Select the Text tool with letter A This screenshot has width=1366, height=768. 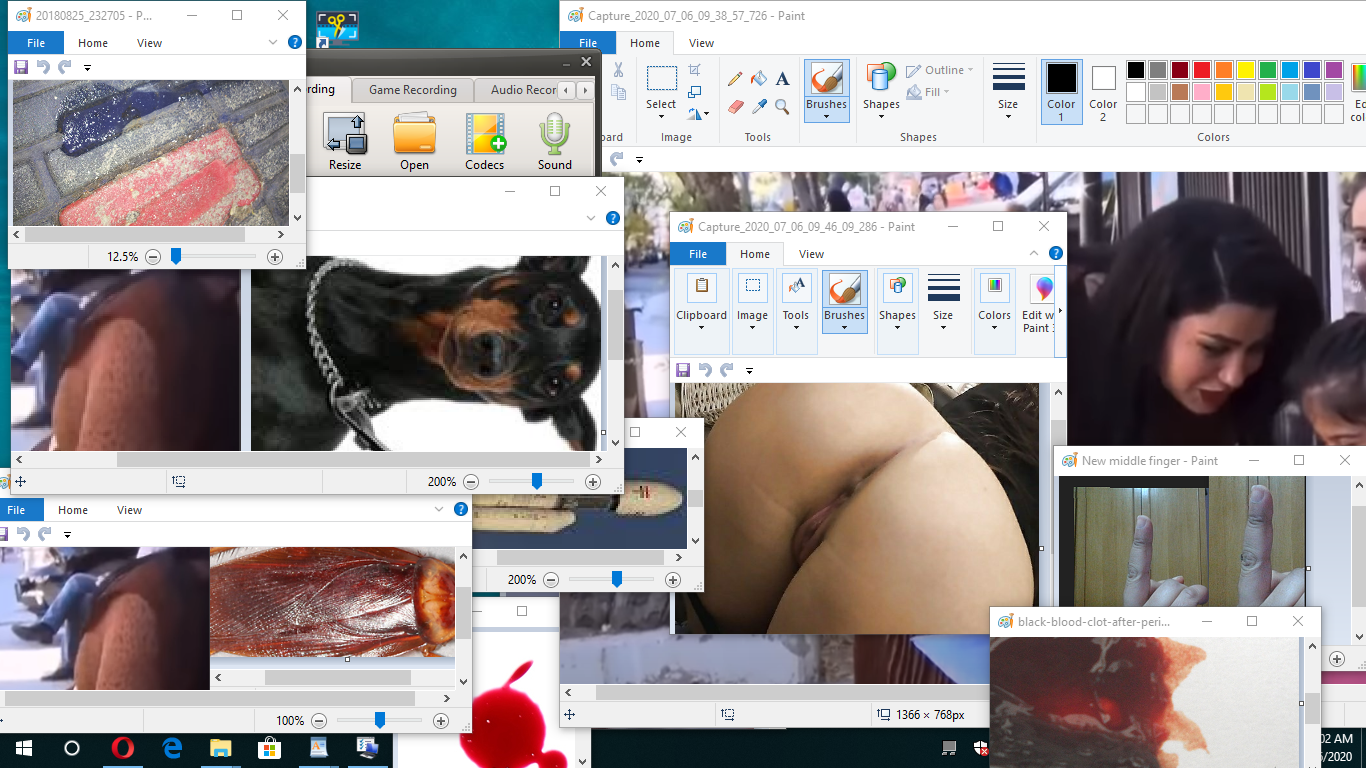coord(783,79)
